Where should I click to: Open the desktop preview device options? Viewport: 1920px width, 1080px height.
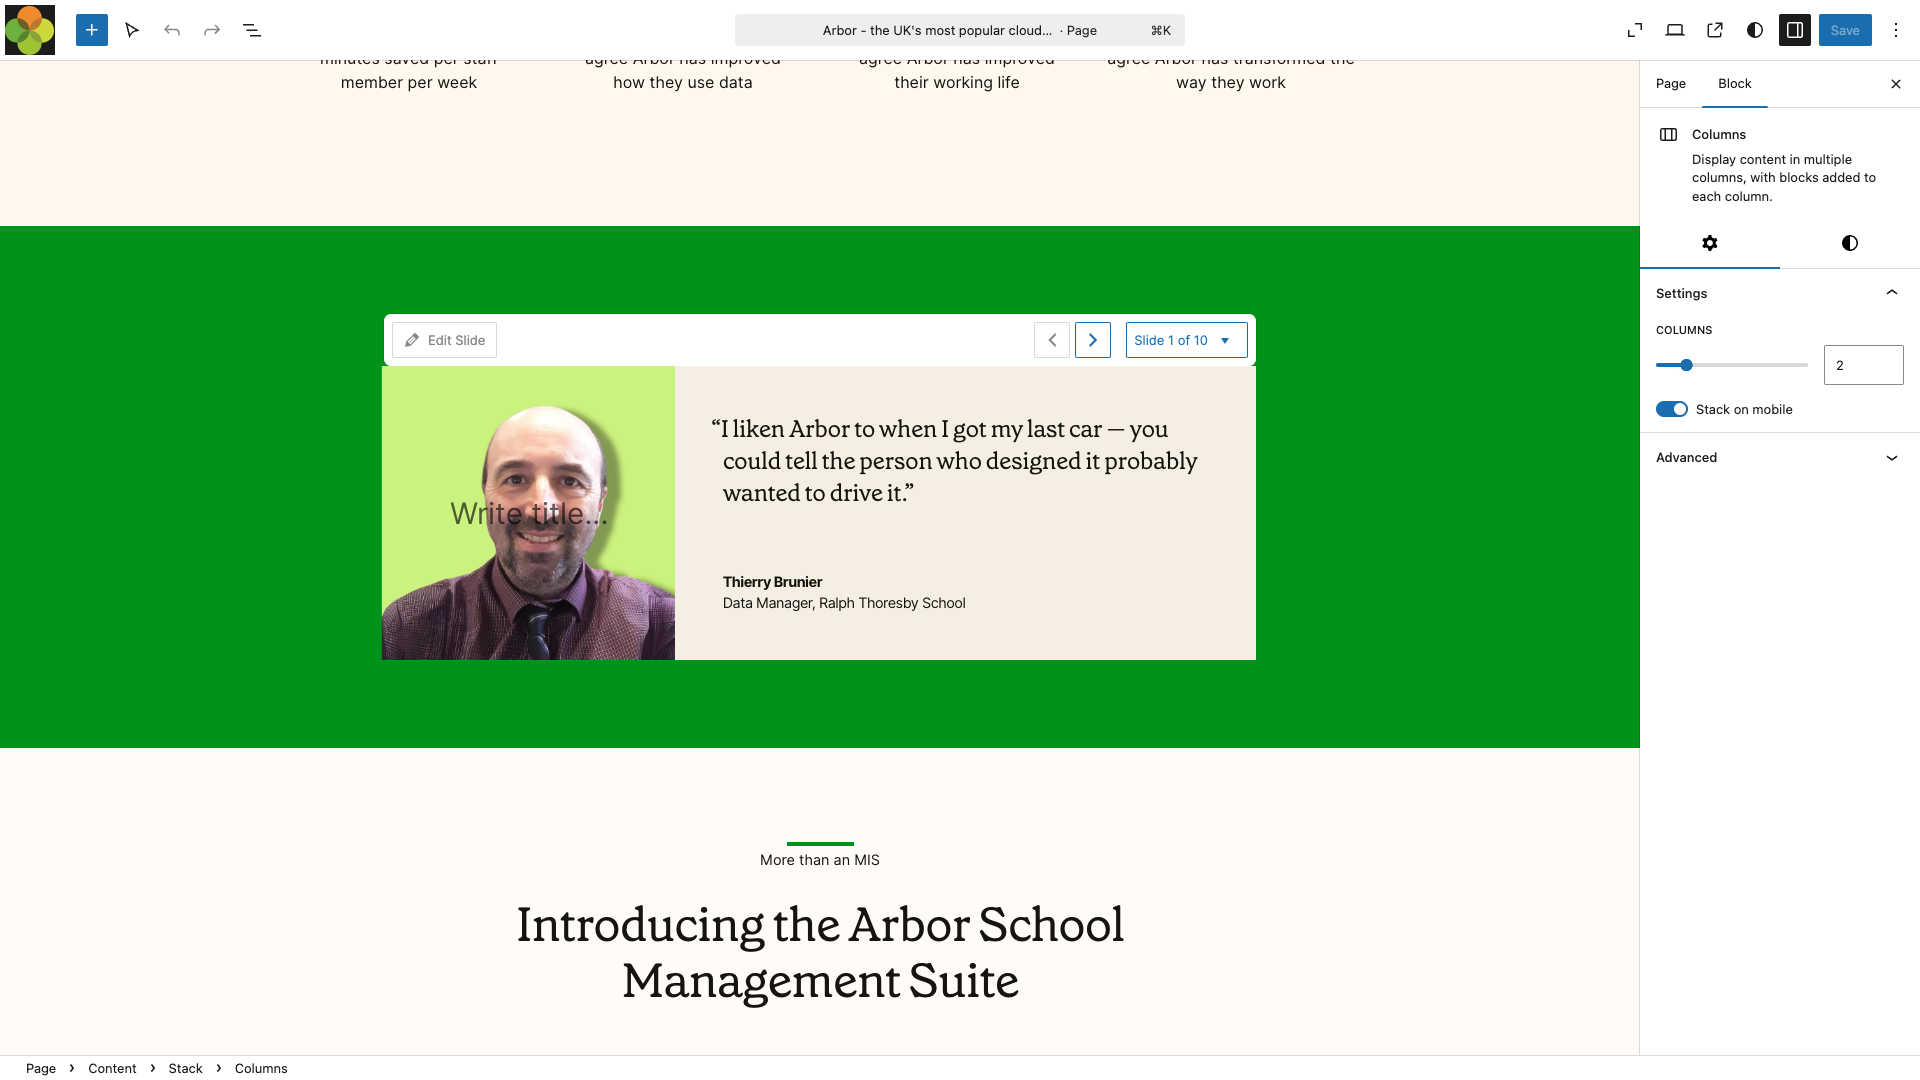coord(1675,30)
